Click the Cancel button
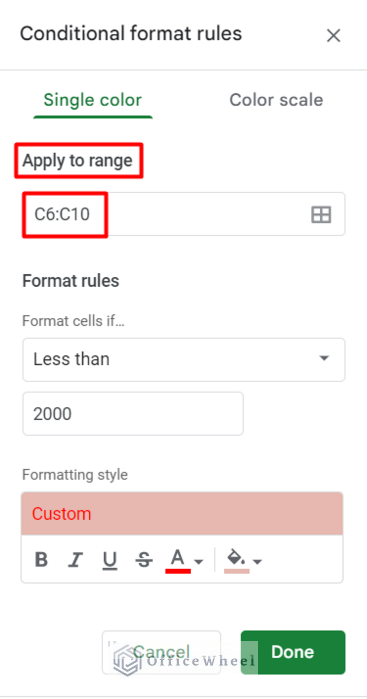367x699 pixels. click(161, 652)
